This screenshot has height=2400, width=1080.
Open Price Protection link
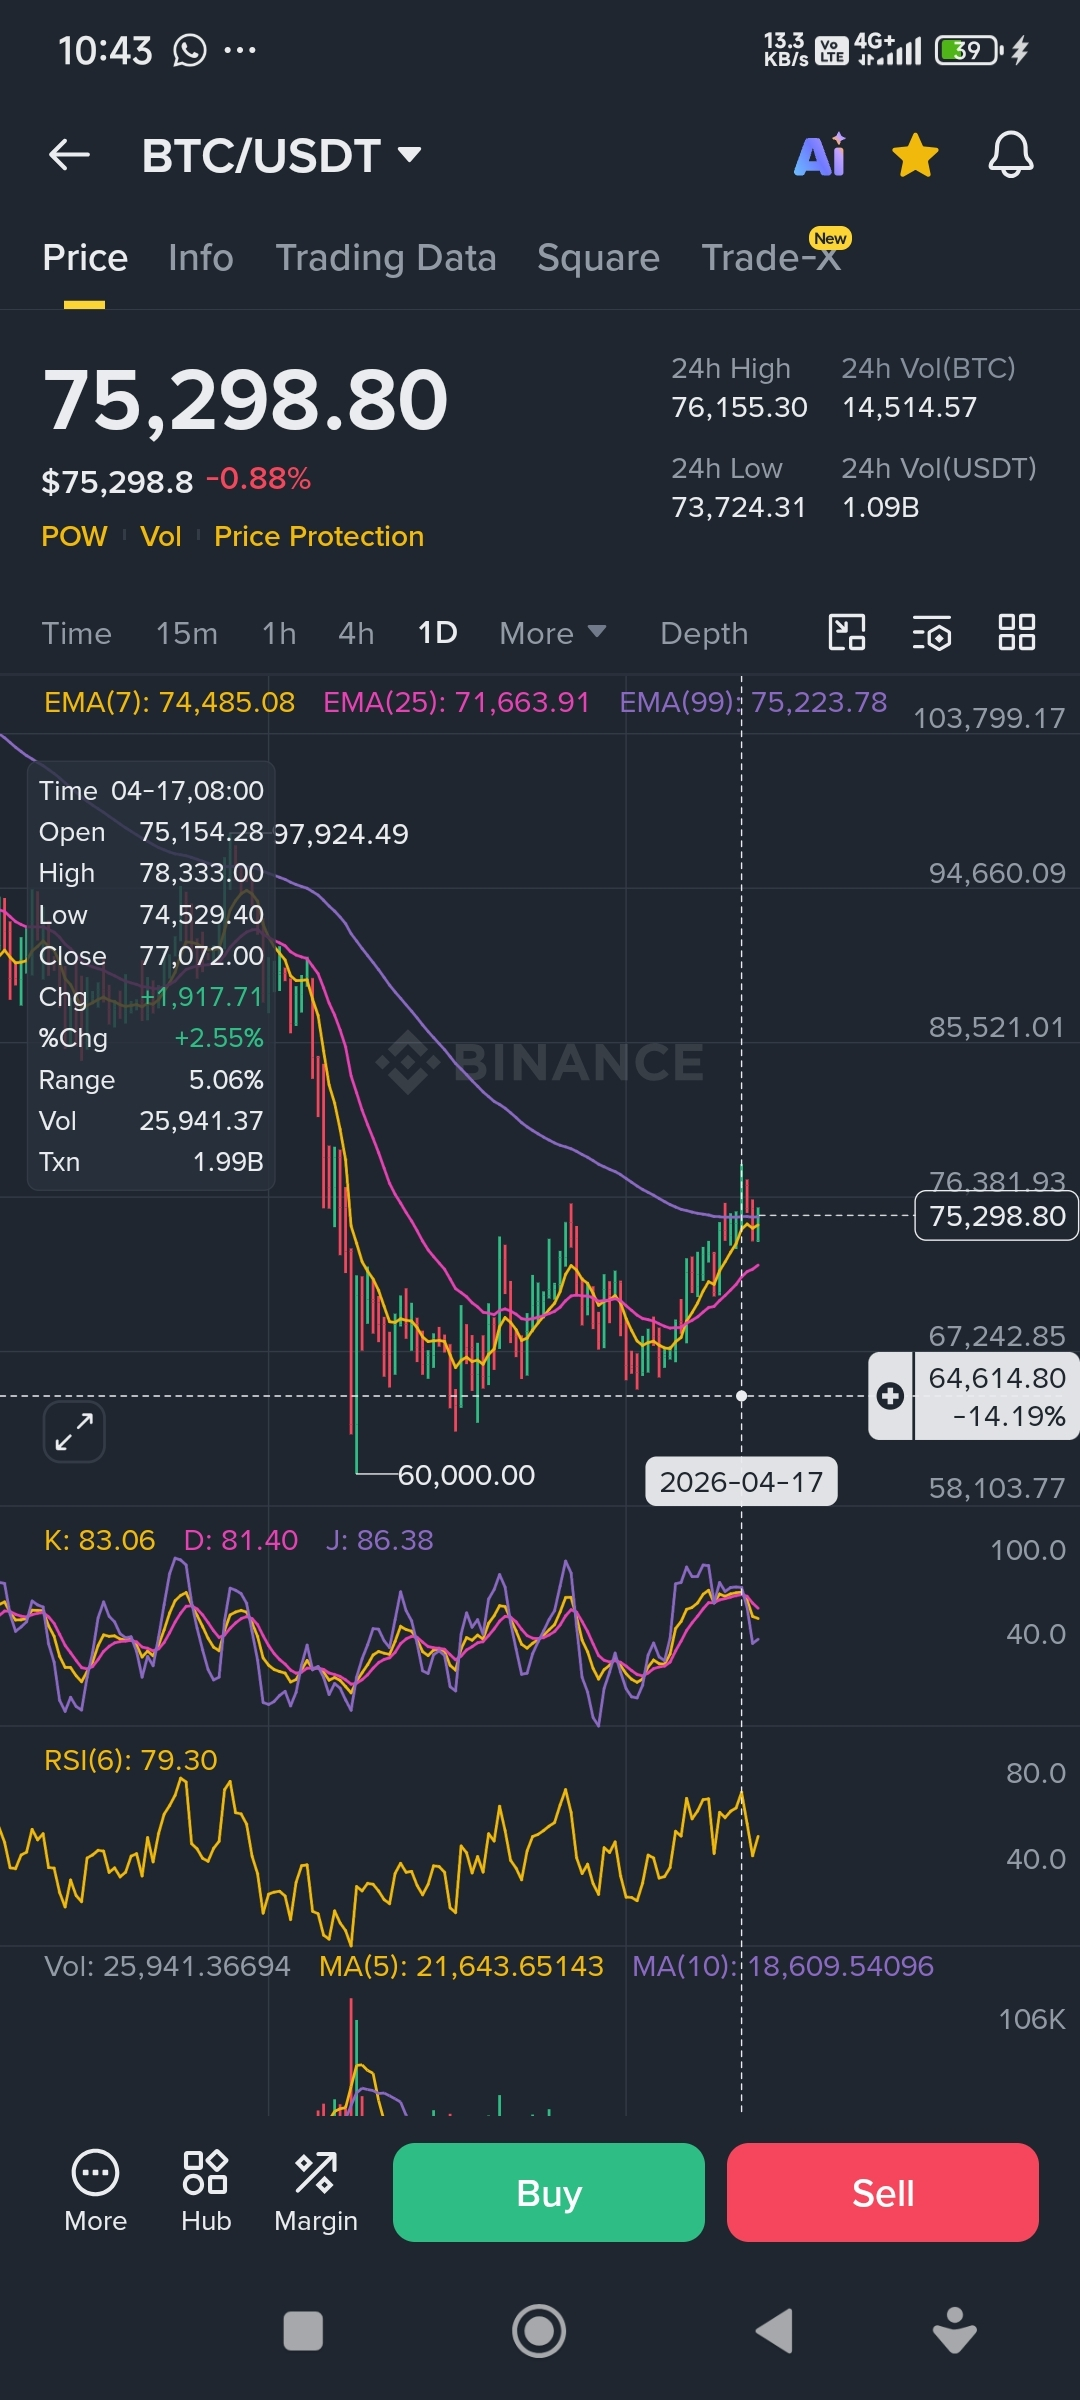[319, 536]
